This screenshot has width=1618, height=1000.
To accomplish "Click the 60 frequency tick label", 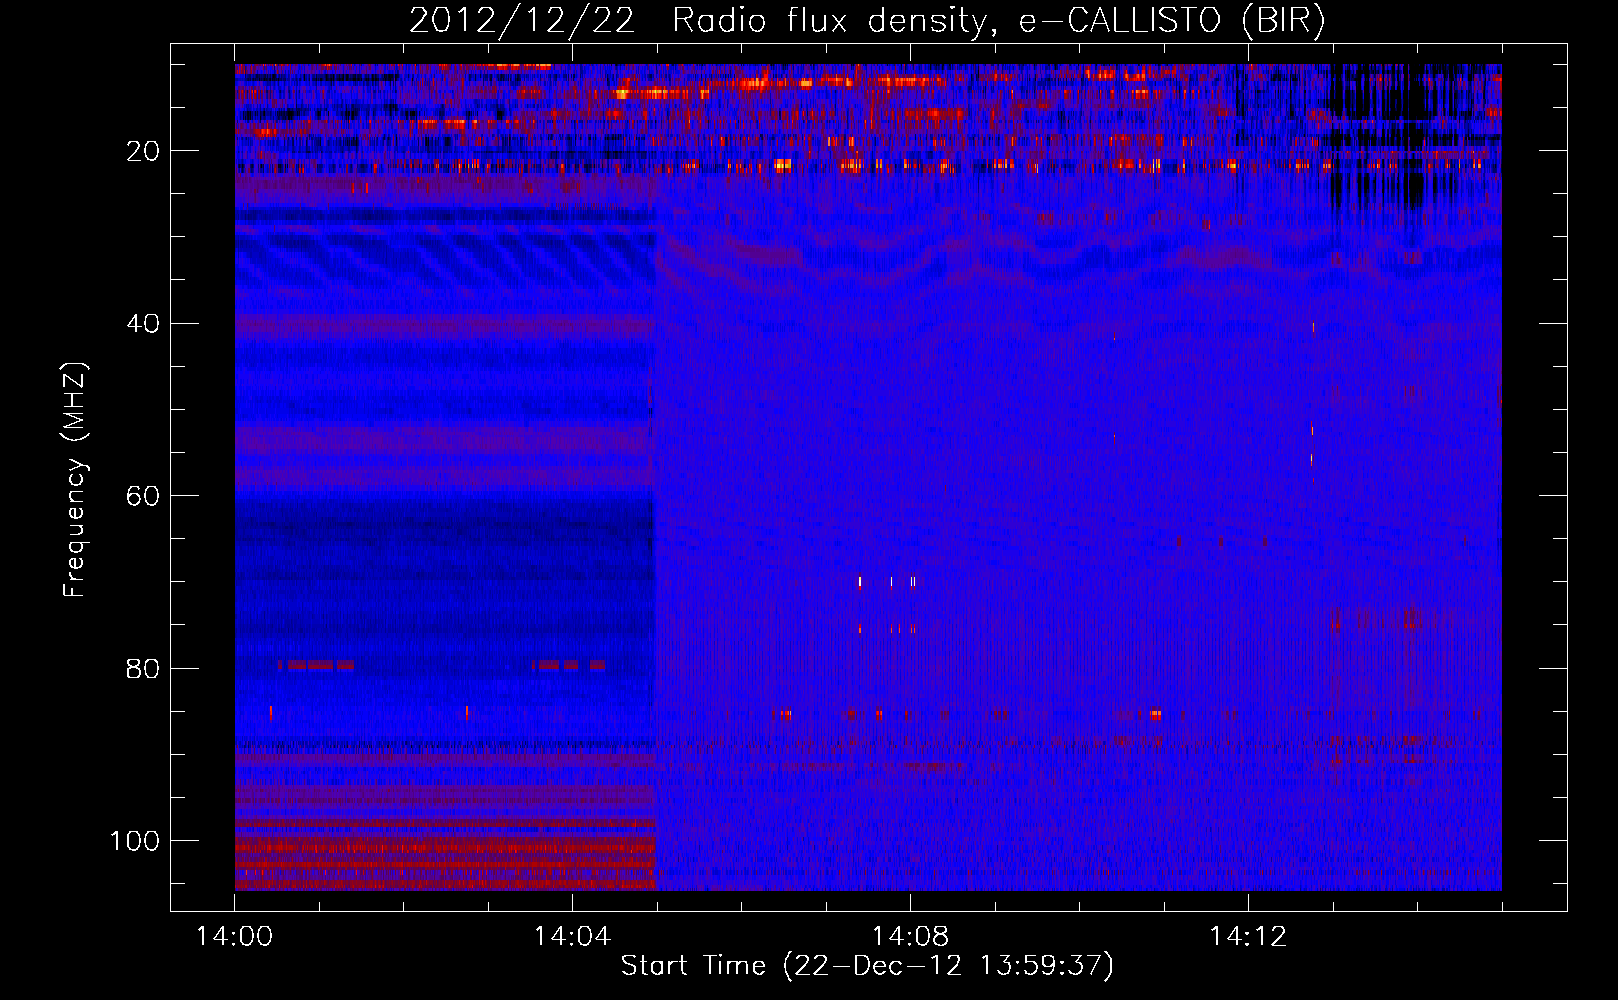I will [144, 496].
